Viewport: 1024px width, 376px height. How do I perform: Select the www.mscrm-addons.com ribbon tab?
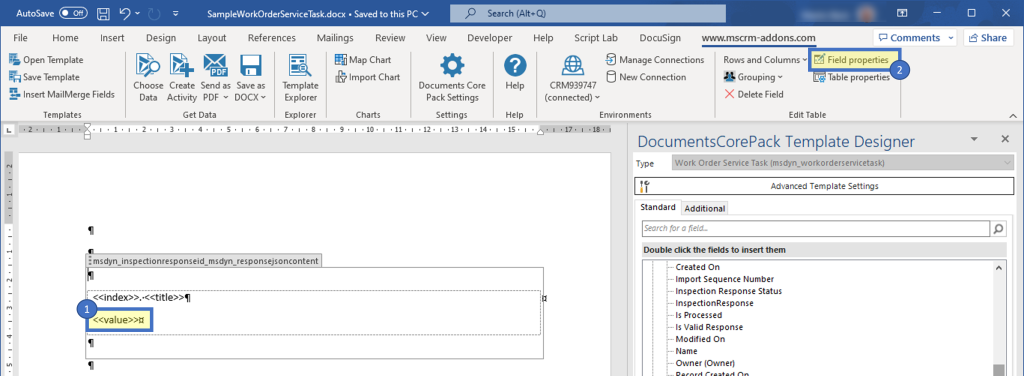[758, 38]
